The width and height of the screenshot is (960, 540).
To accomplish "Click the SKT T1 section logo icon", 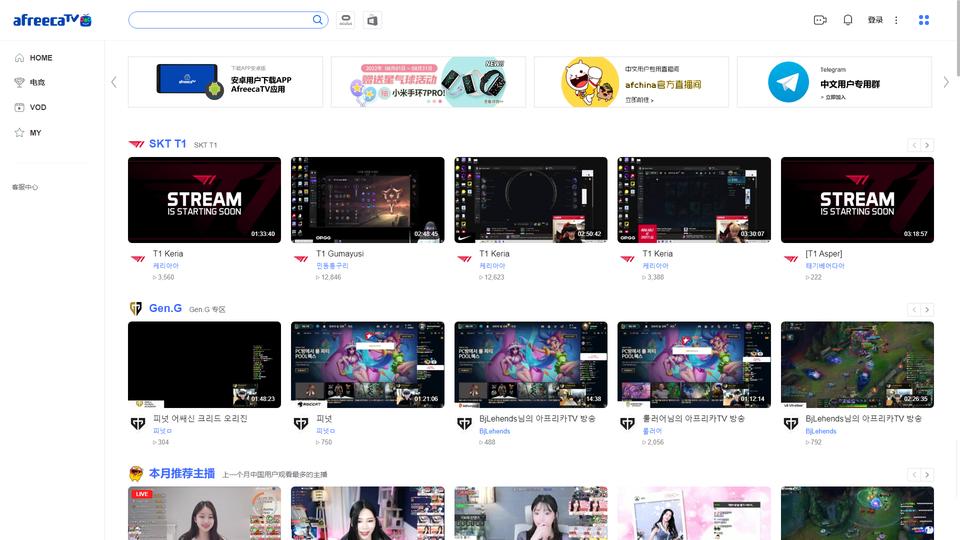I will click(136, 144).
